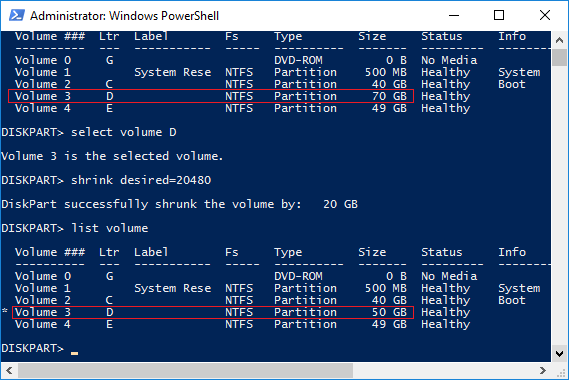The height and width of the screenshot is (380, 569).
Task: Click the PowerShell icon in title bar
Action: click(x=17, y=16)
